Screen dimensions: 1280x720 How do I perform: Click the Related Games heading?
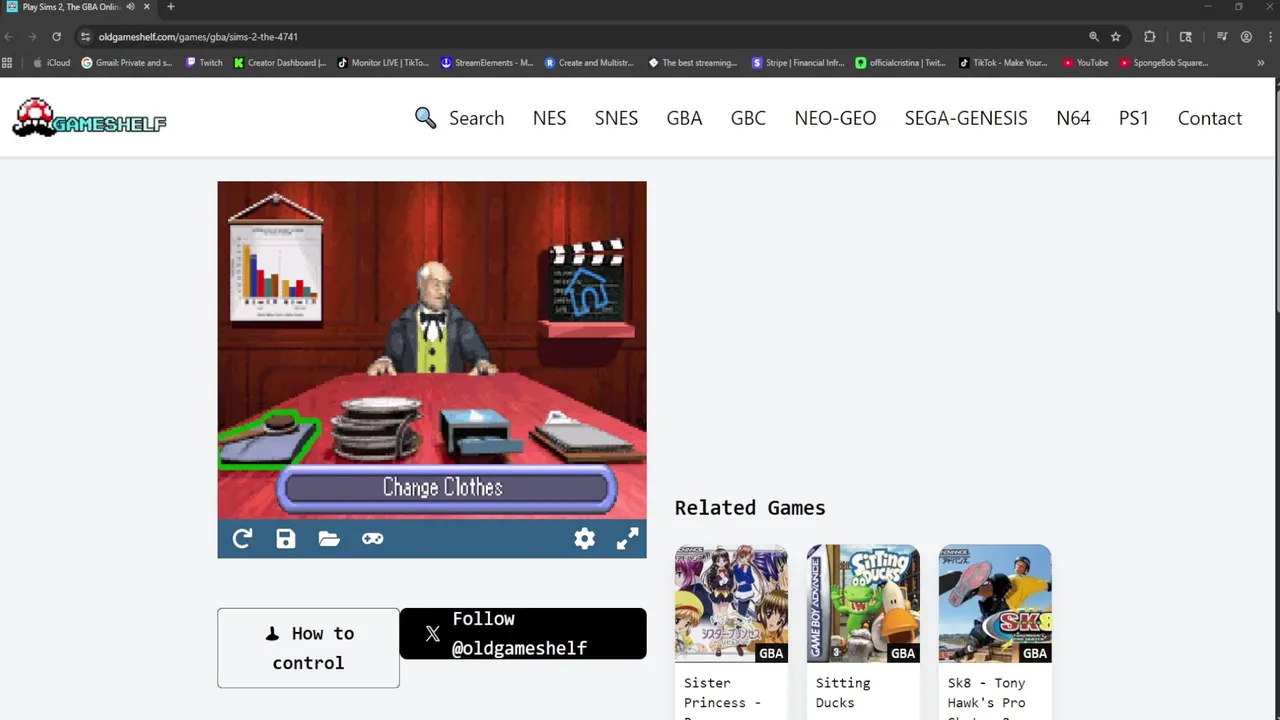pos(750,508)
